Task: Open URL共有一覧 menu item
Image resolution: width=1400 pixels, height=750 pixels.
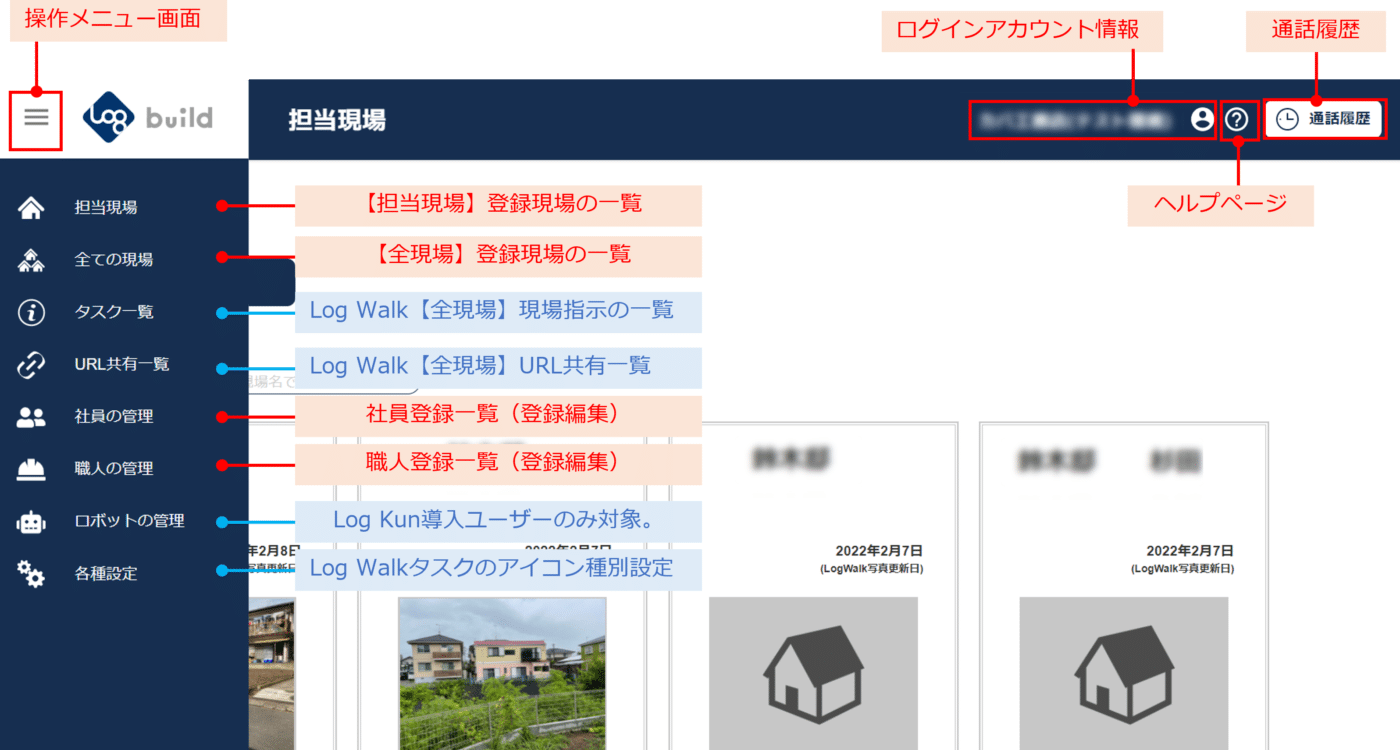Action: pos(124,364)
